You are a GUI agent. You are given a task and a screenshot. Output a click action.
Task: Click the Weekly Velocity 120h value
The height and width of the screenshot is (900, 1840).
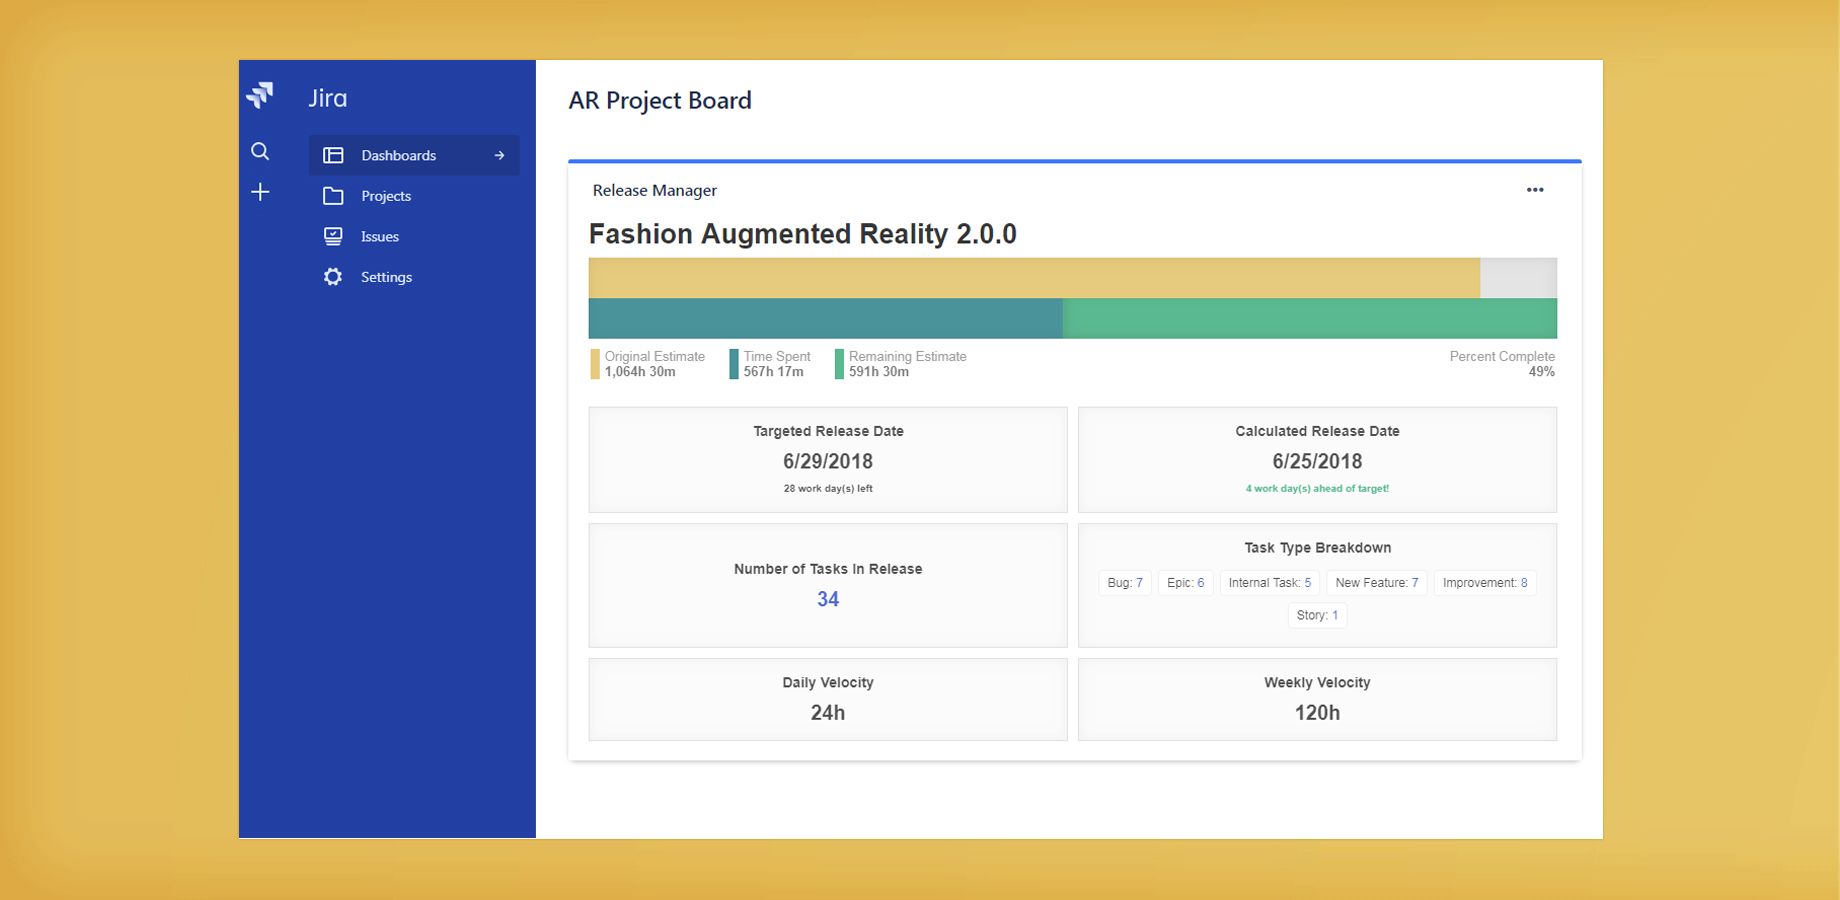click(1317, 713)
